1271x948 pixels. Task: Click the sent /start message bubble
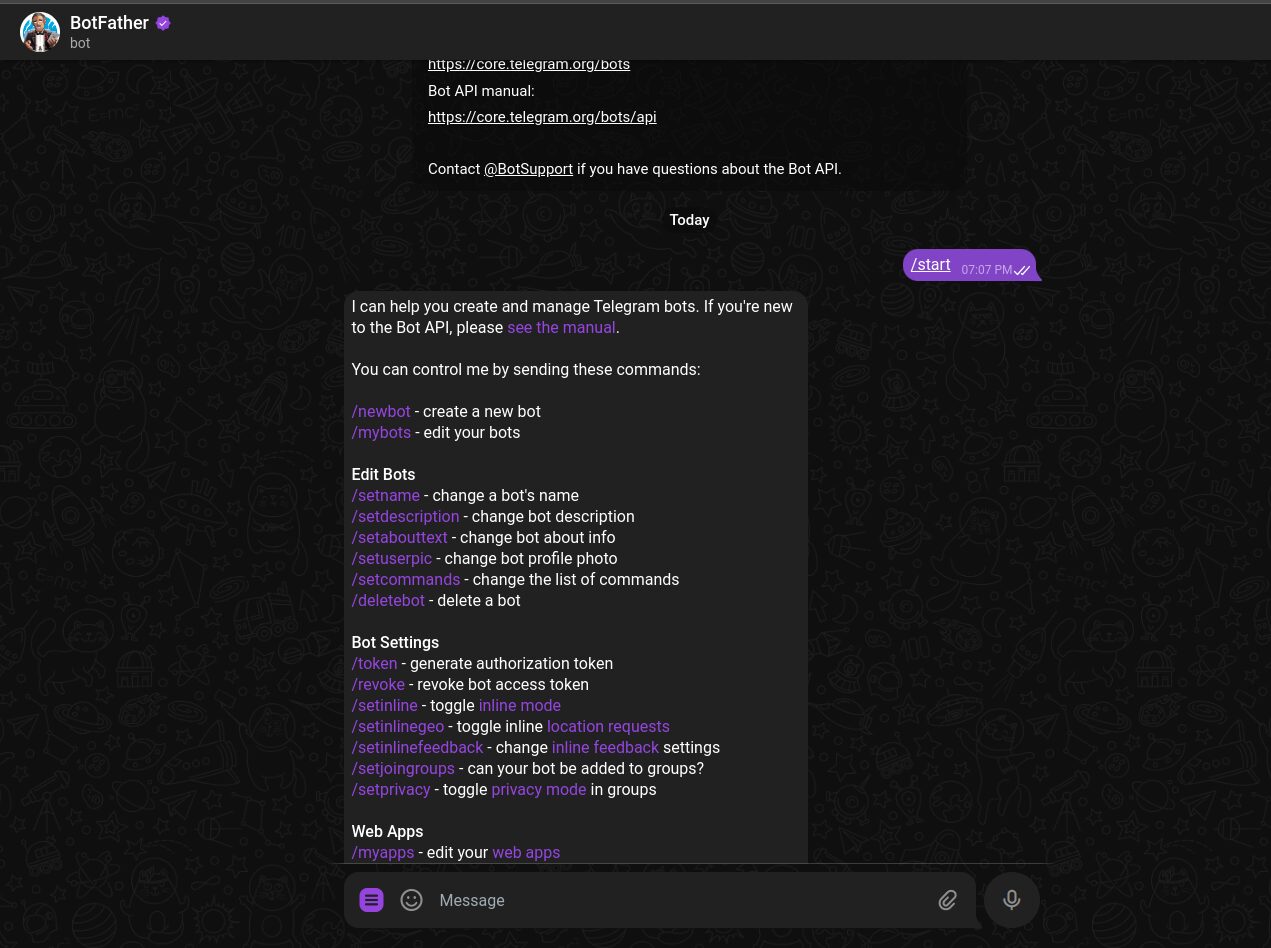[969, 265]
